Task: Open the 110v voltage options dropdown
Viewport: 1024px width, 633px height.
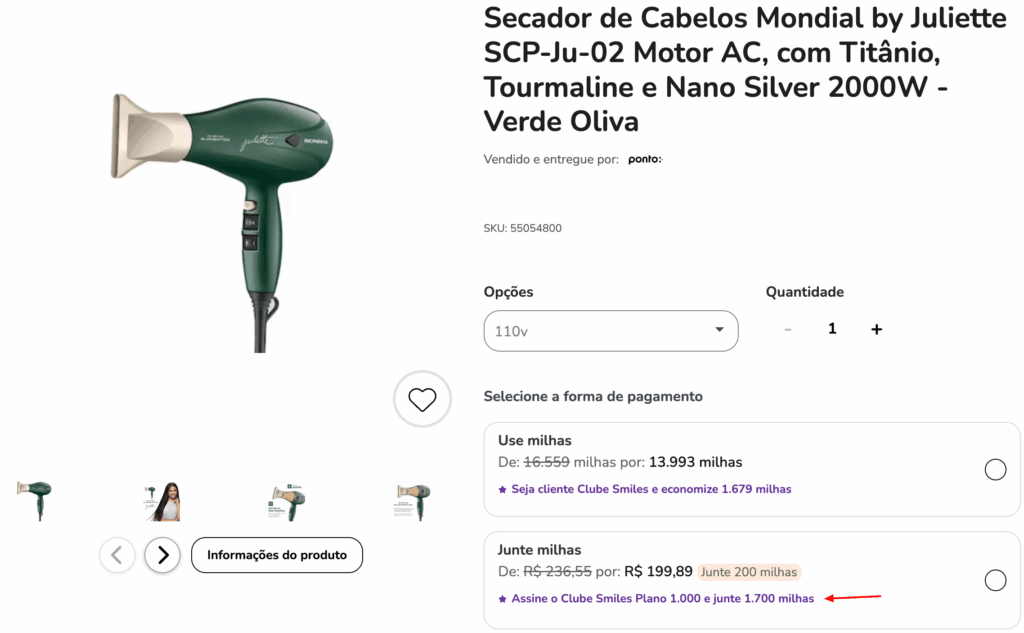Action: pyautogui.click(x=611, y=331)
